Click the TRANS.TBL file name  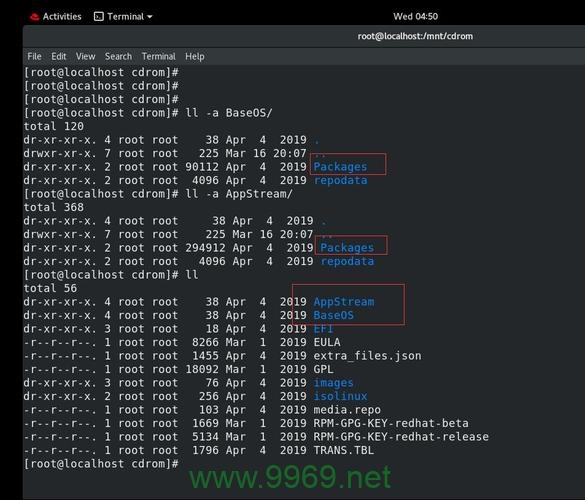[344, 450]
